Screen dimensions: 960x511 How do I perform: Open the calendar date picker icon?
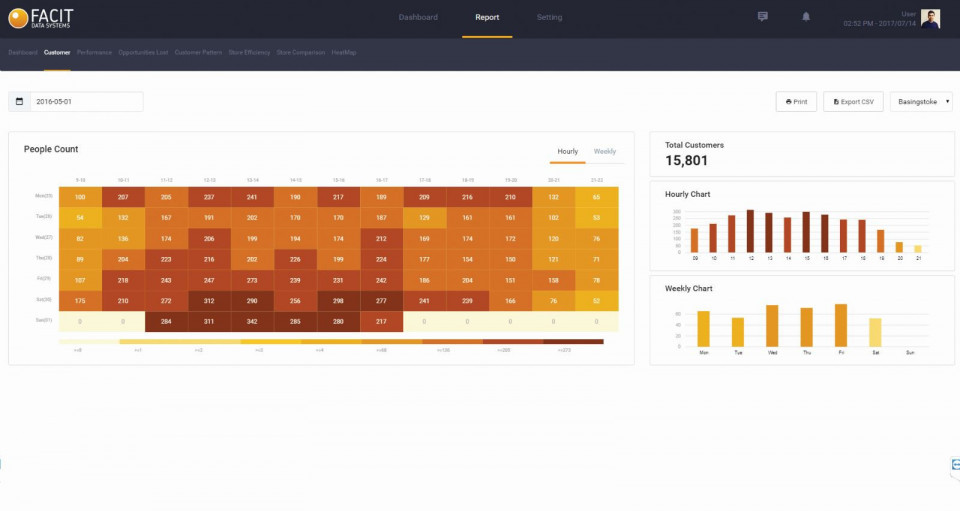19,102
